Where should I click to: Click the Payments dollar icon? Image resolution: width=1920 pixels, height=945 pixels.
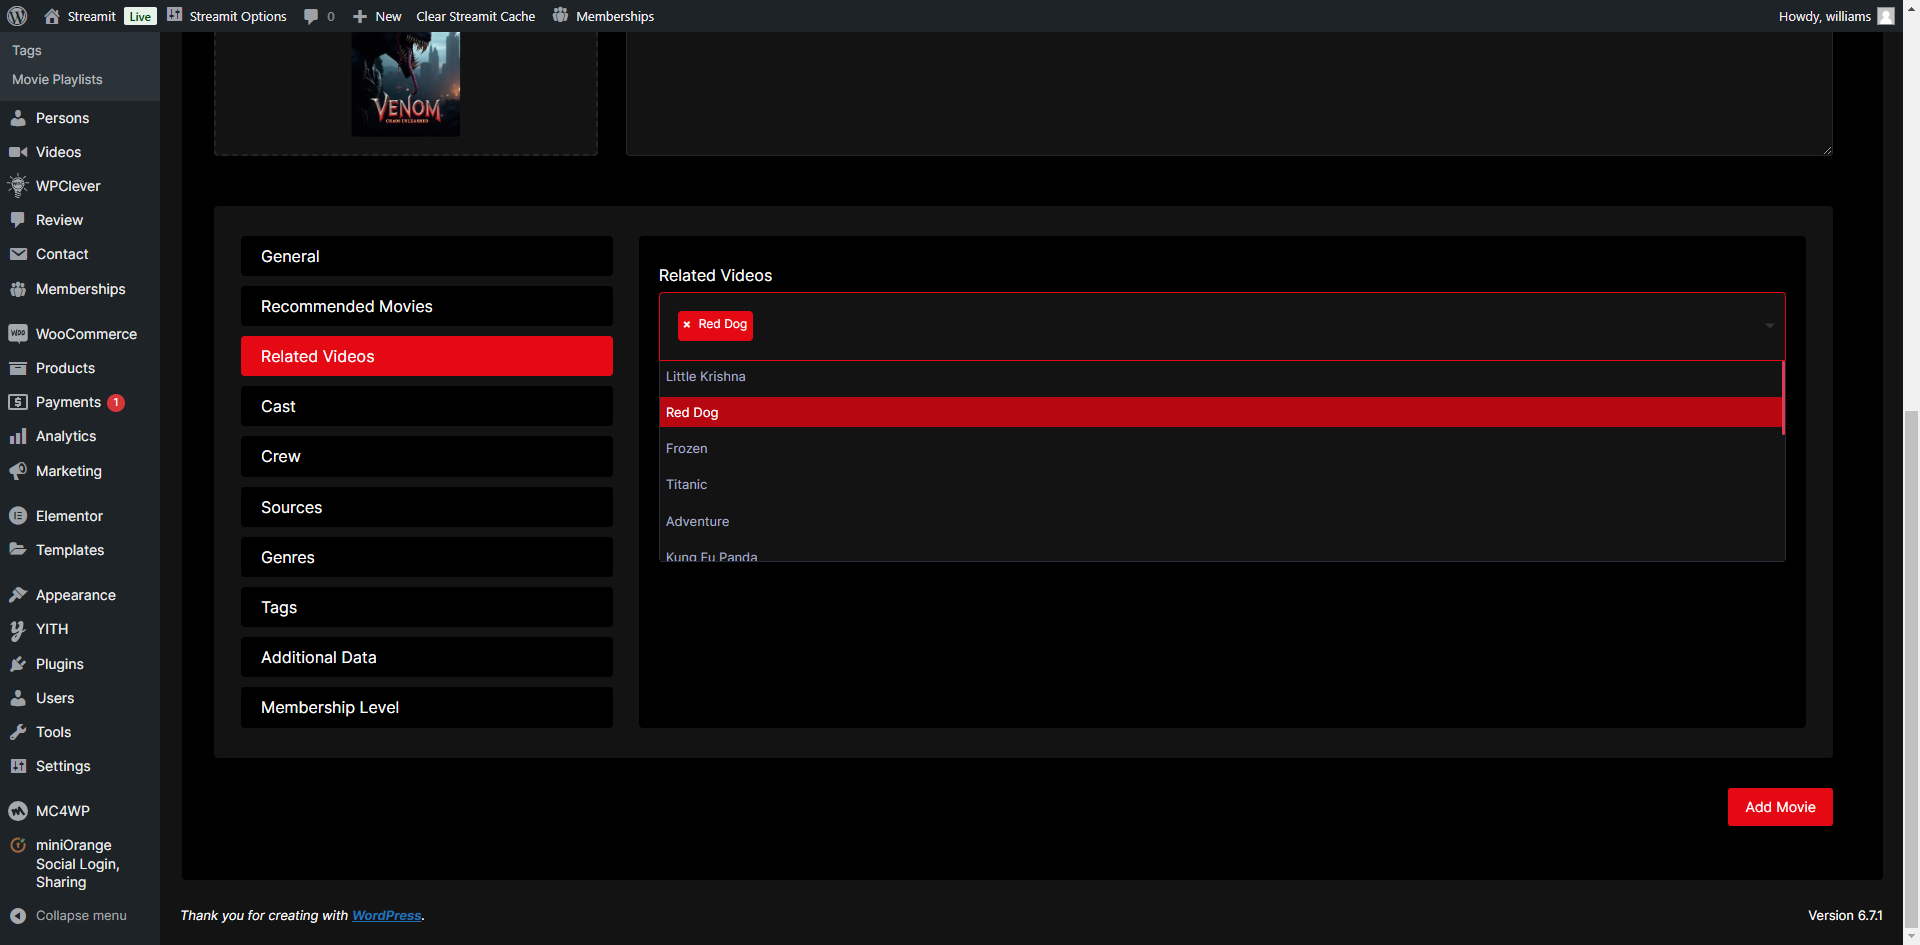pos(18,402)
